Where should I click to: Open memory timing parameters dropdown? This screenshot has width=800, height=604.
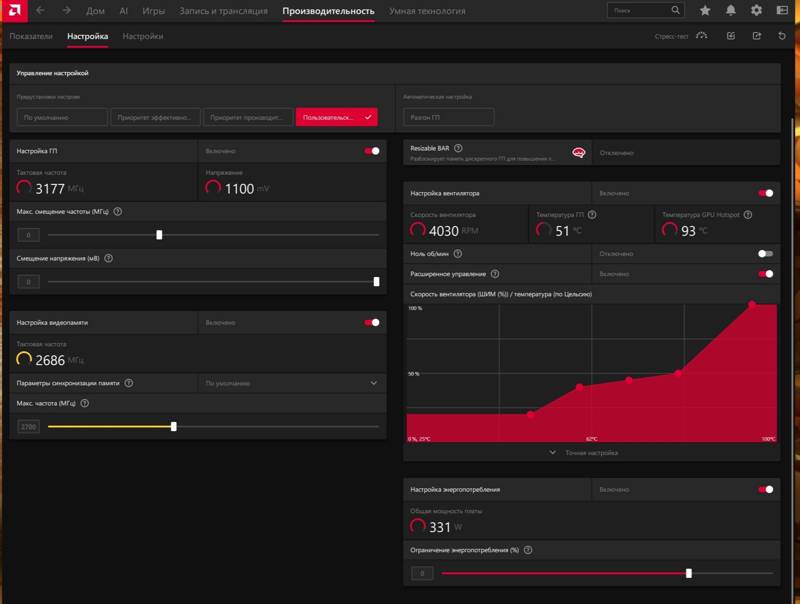coord(291,383)
